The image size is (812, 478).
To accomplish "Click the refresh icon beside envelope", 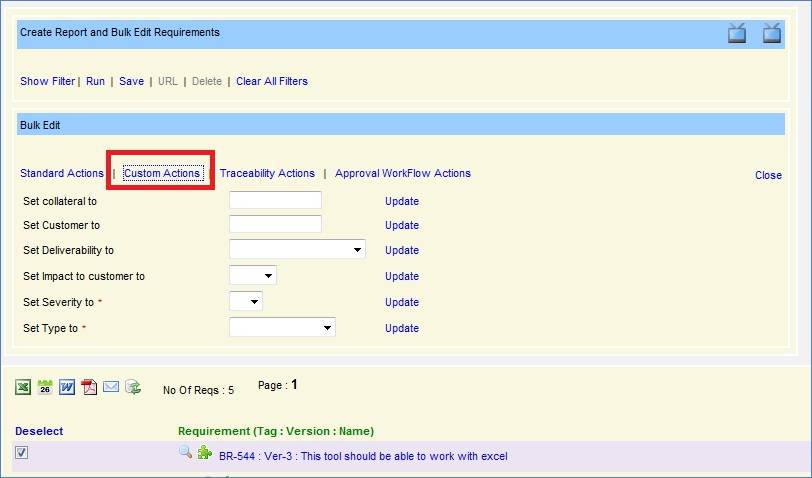I will tap(133, 387).
